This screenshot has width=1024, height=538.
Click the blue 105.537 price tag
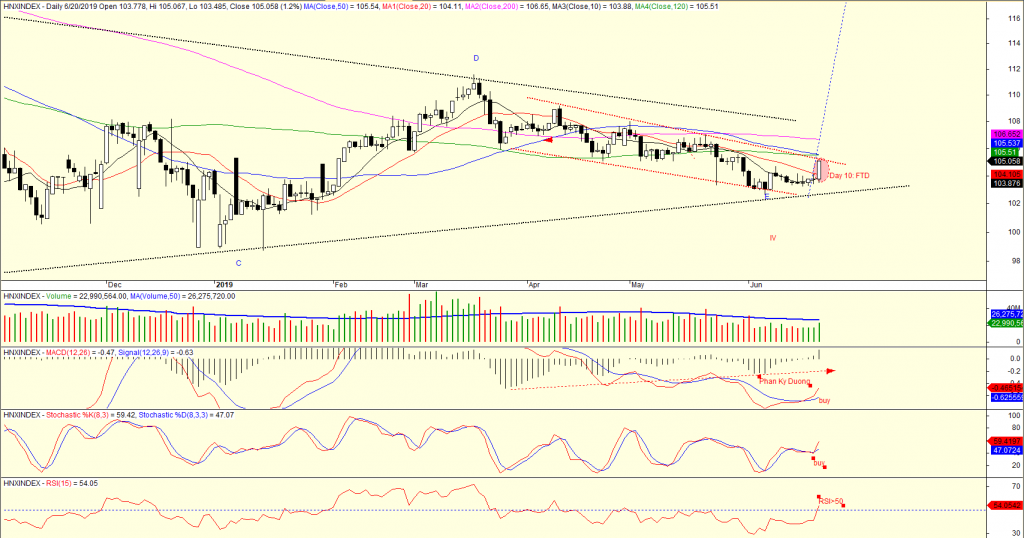1004,143
